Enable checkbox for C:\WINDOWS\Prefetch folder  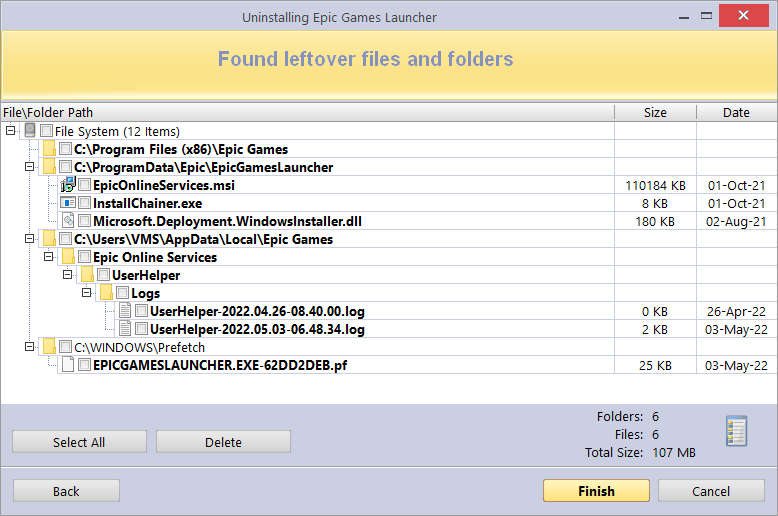[65, 347]
